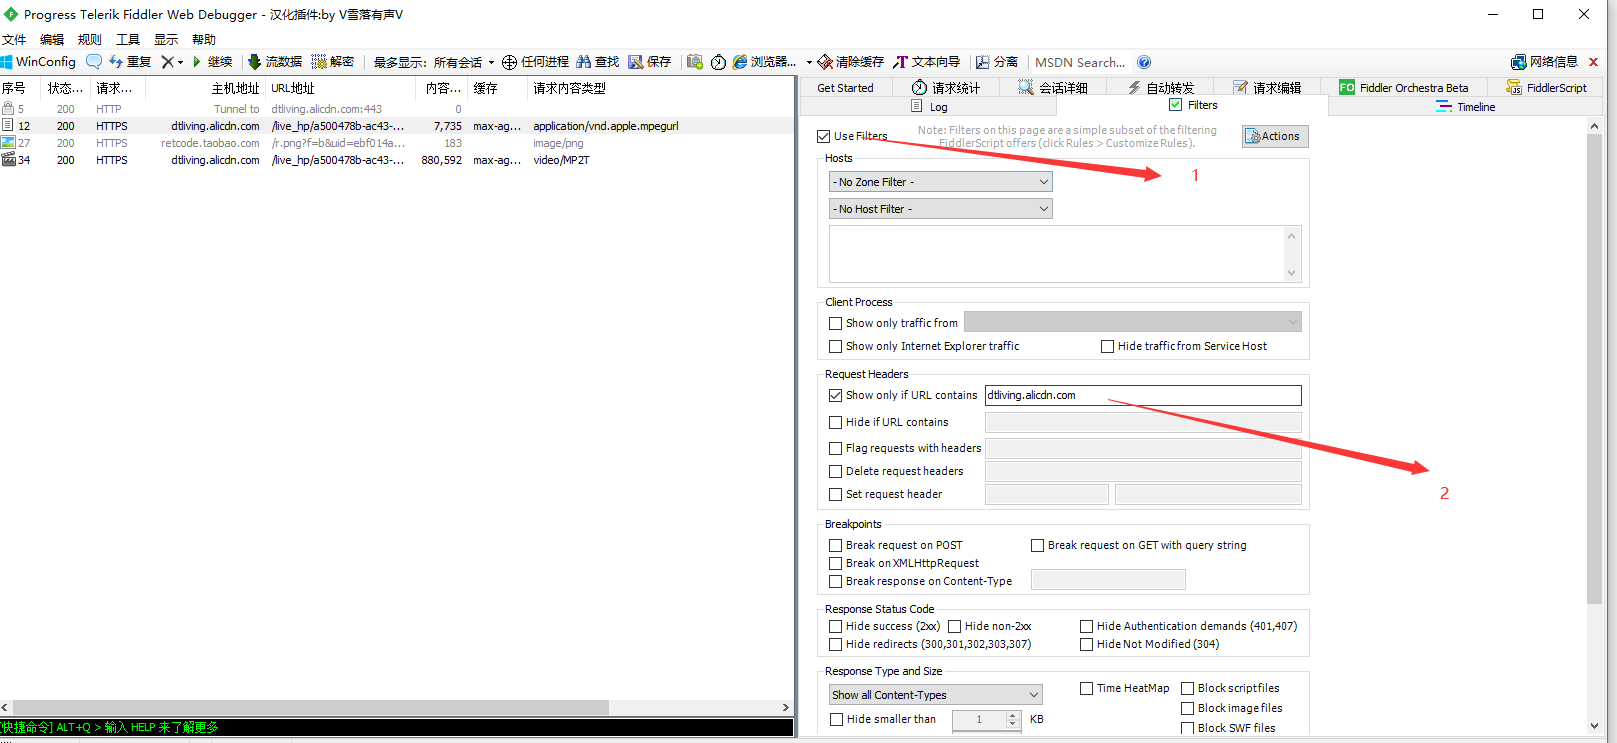
Task: Click the right arrow of session list scrollbar
Action: pos(786,707)
